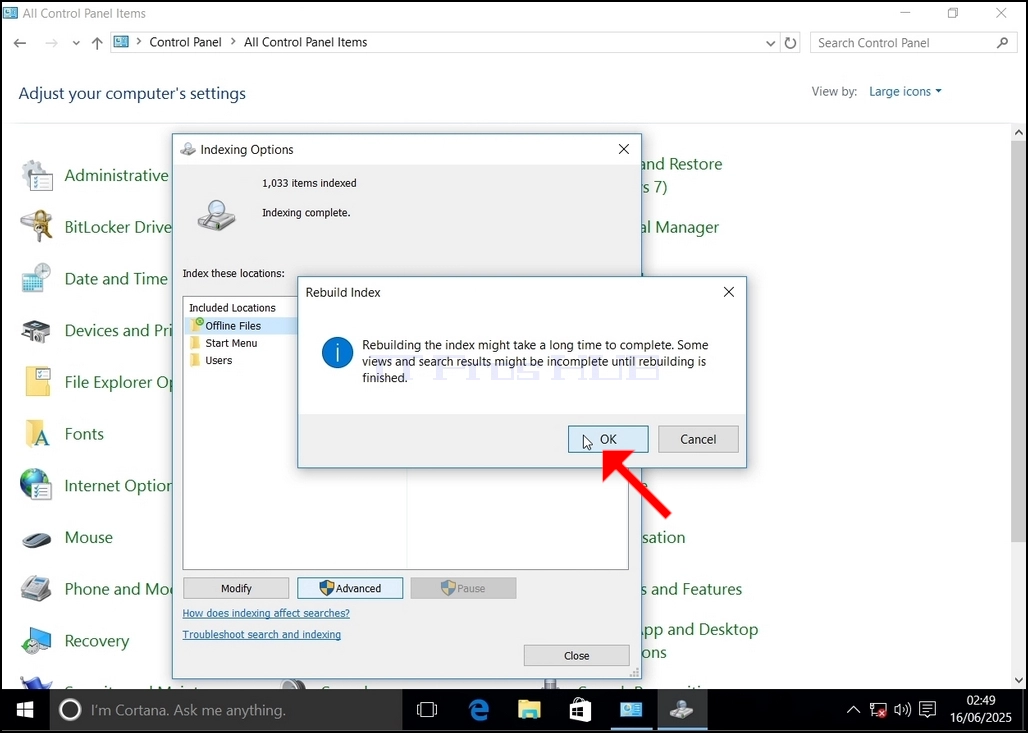Open the View by Large icons dropdown
The width and height of the screenshot is (1028, 733).
(905, 91)
